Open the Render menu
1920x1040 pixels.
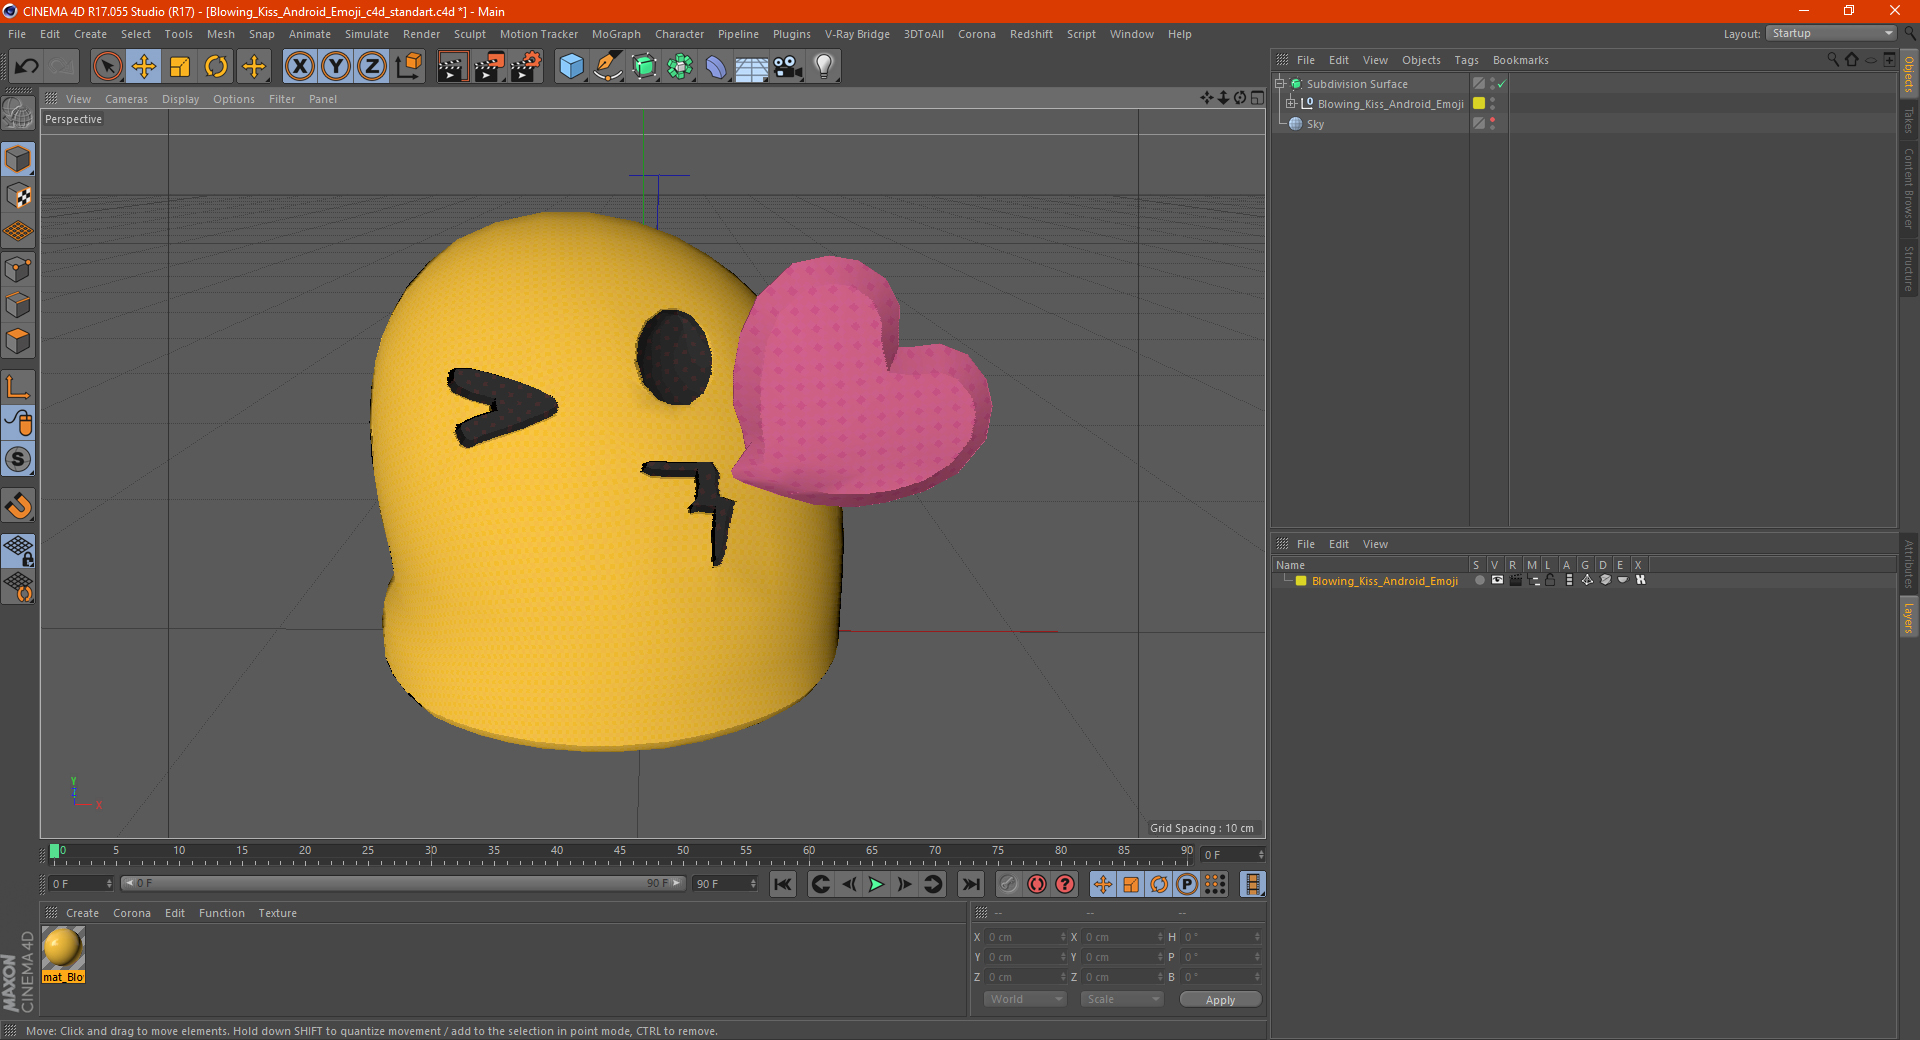tap(421, 34)
